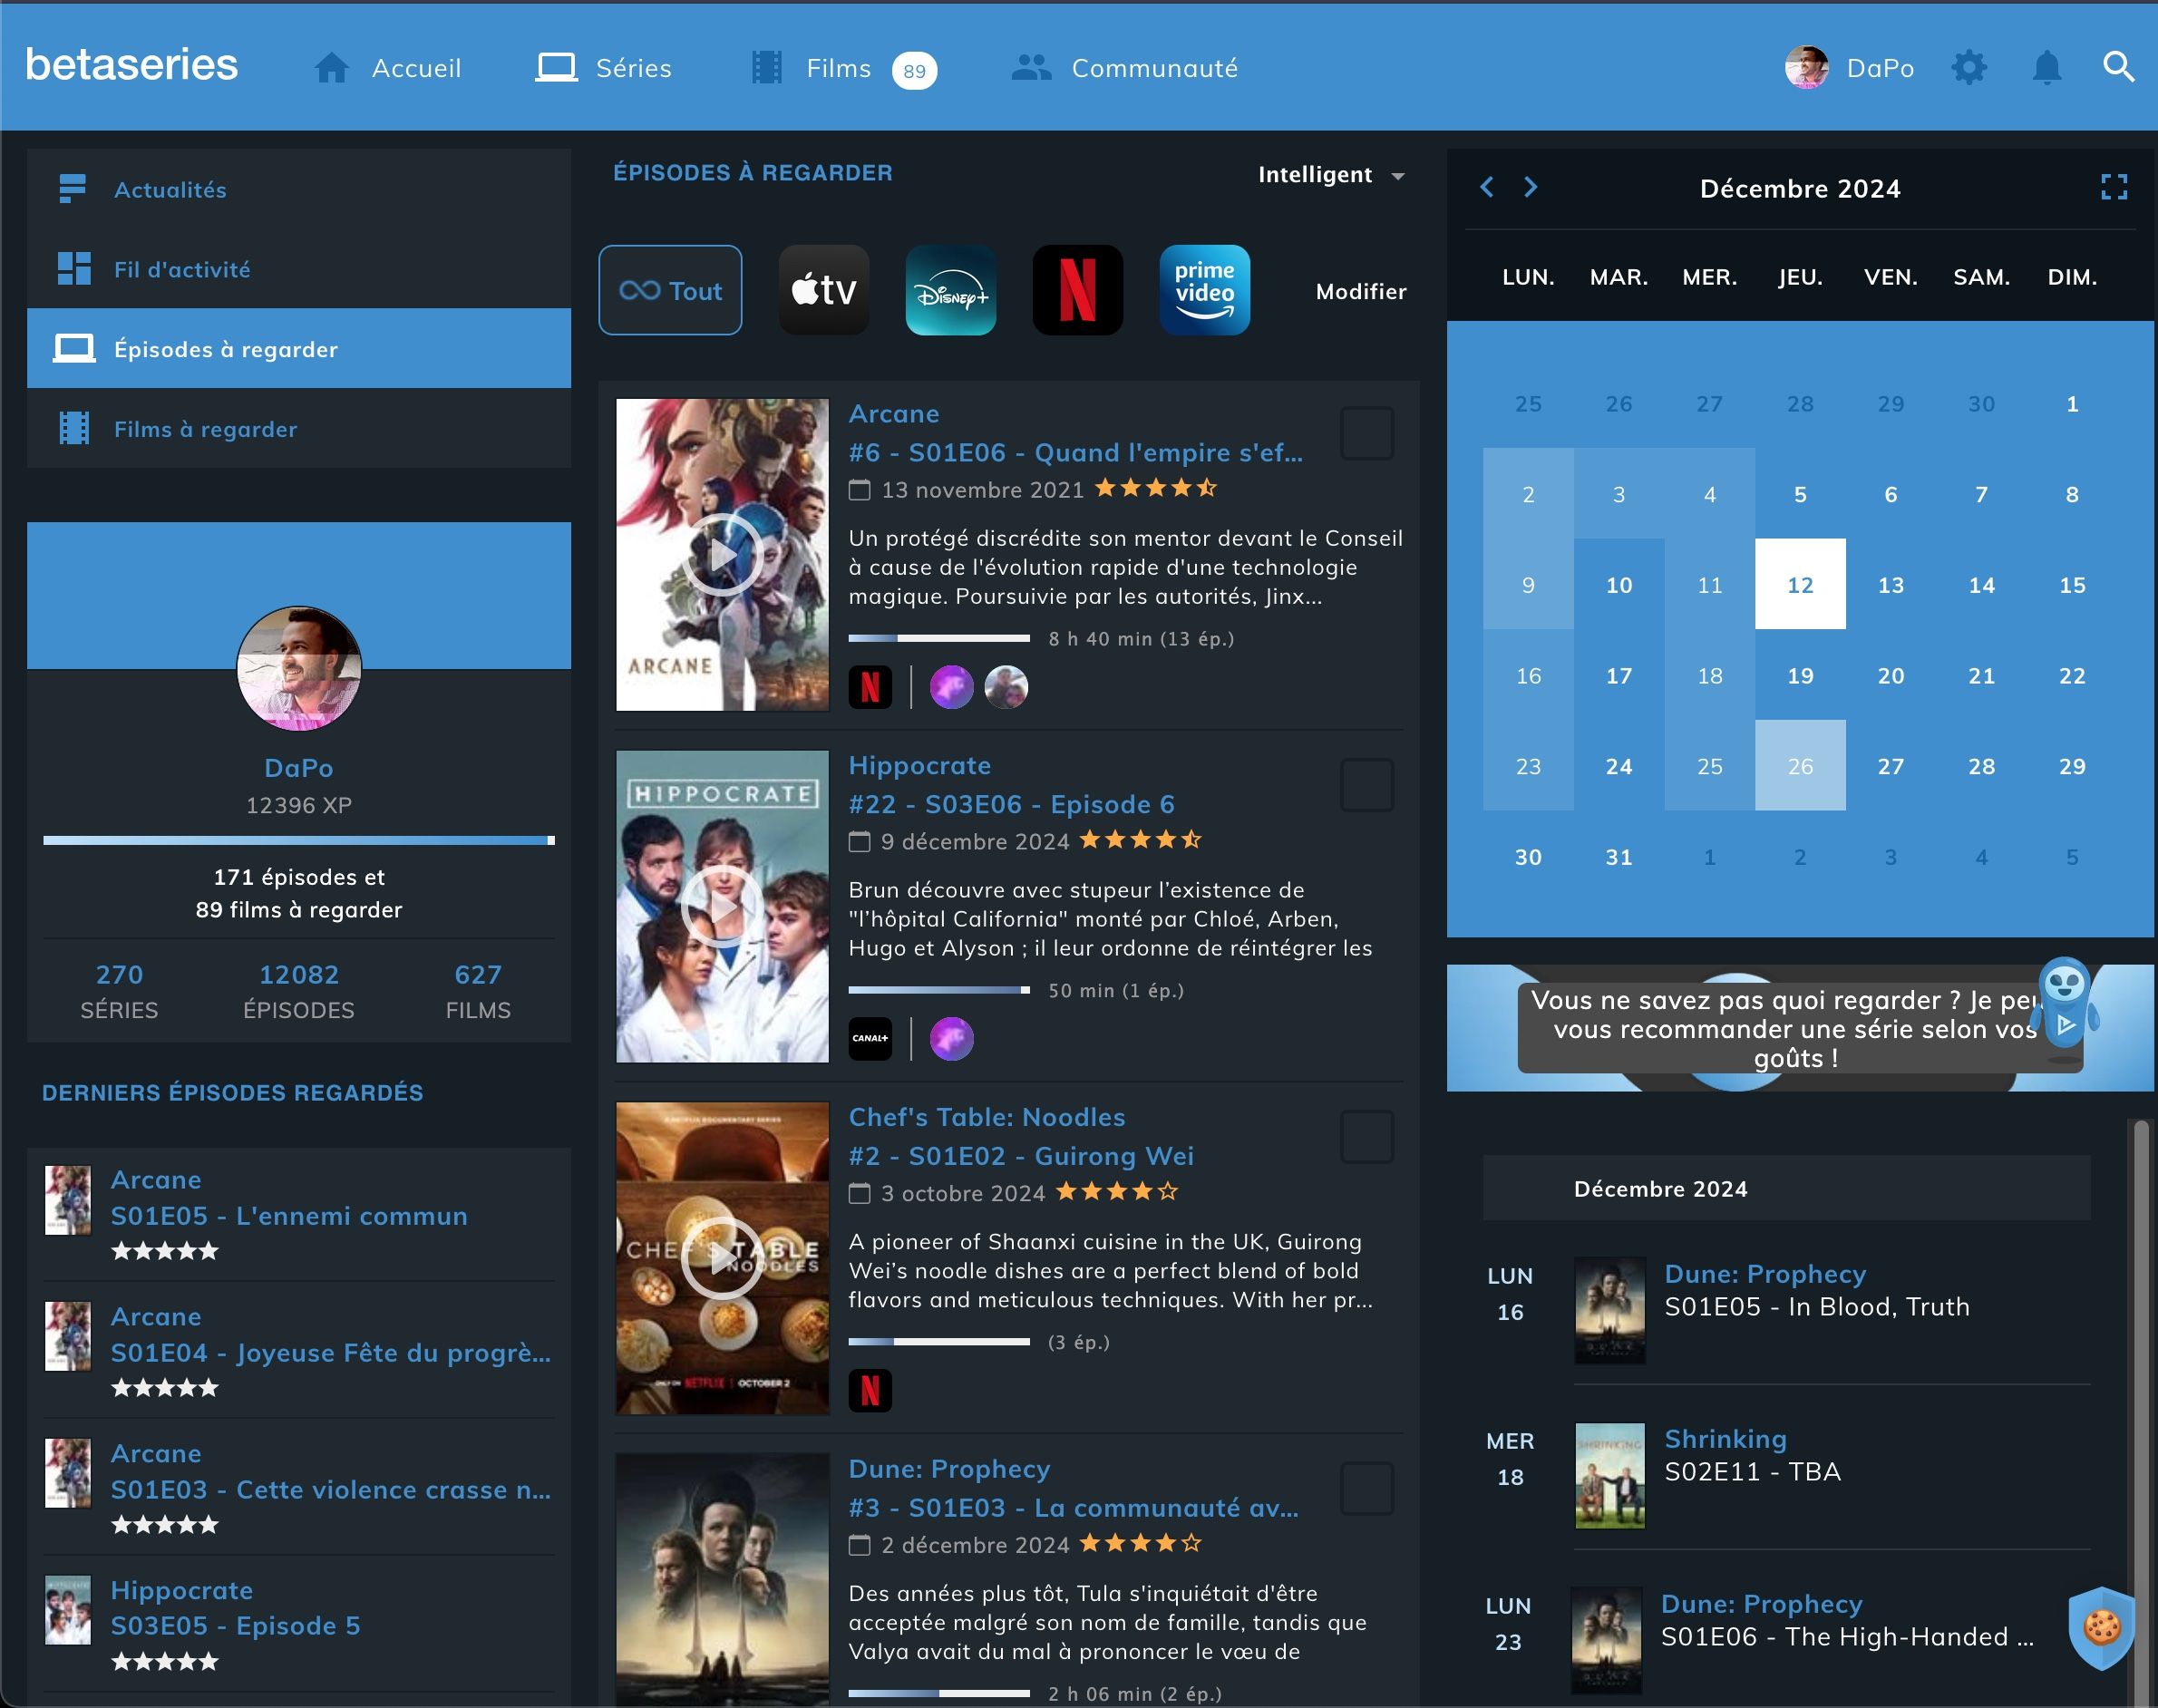Image resolution: width=2158 pixels, height=1708 pixels.
Task: Check off Chef's Table Noodles S01E02
Action: pos(1366,1137)
